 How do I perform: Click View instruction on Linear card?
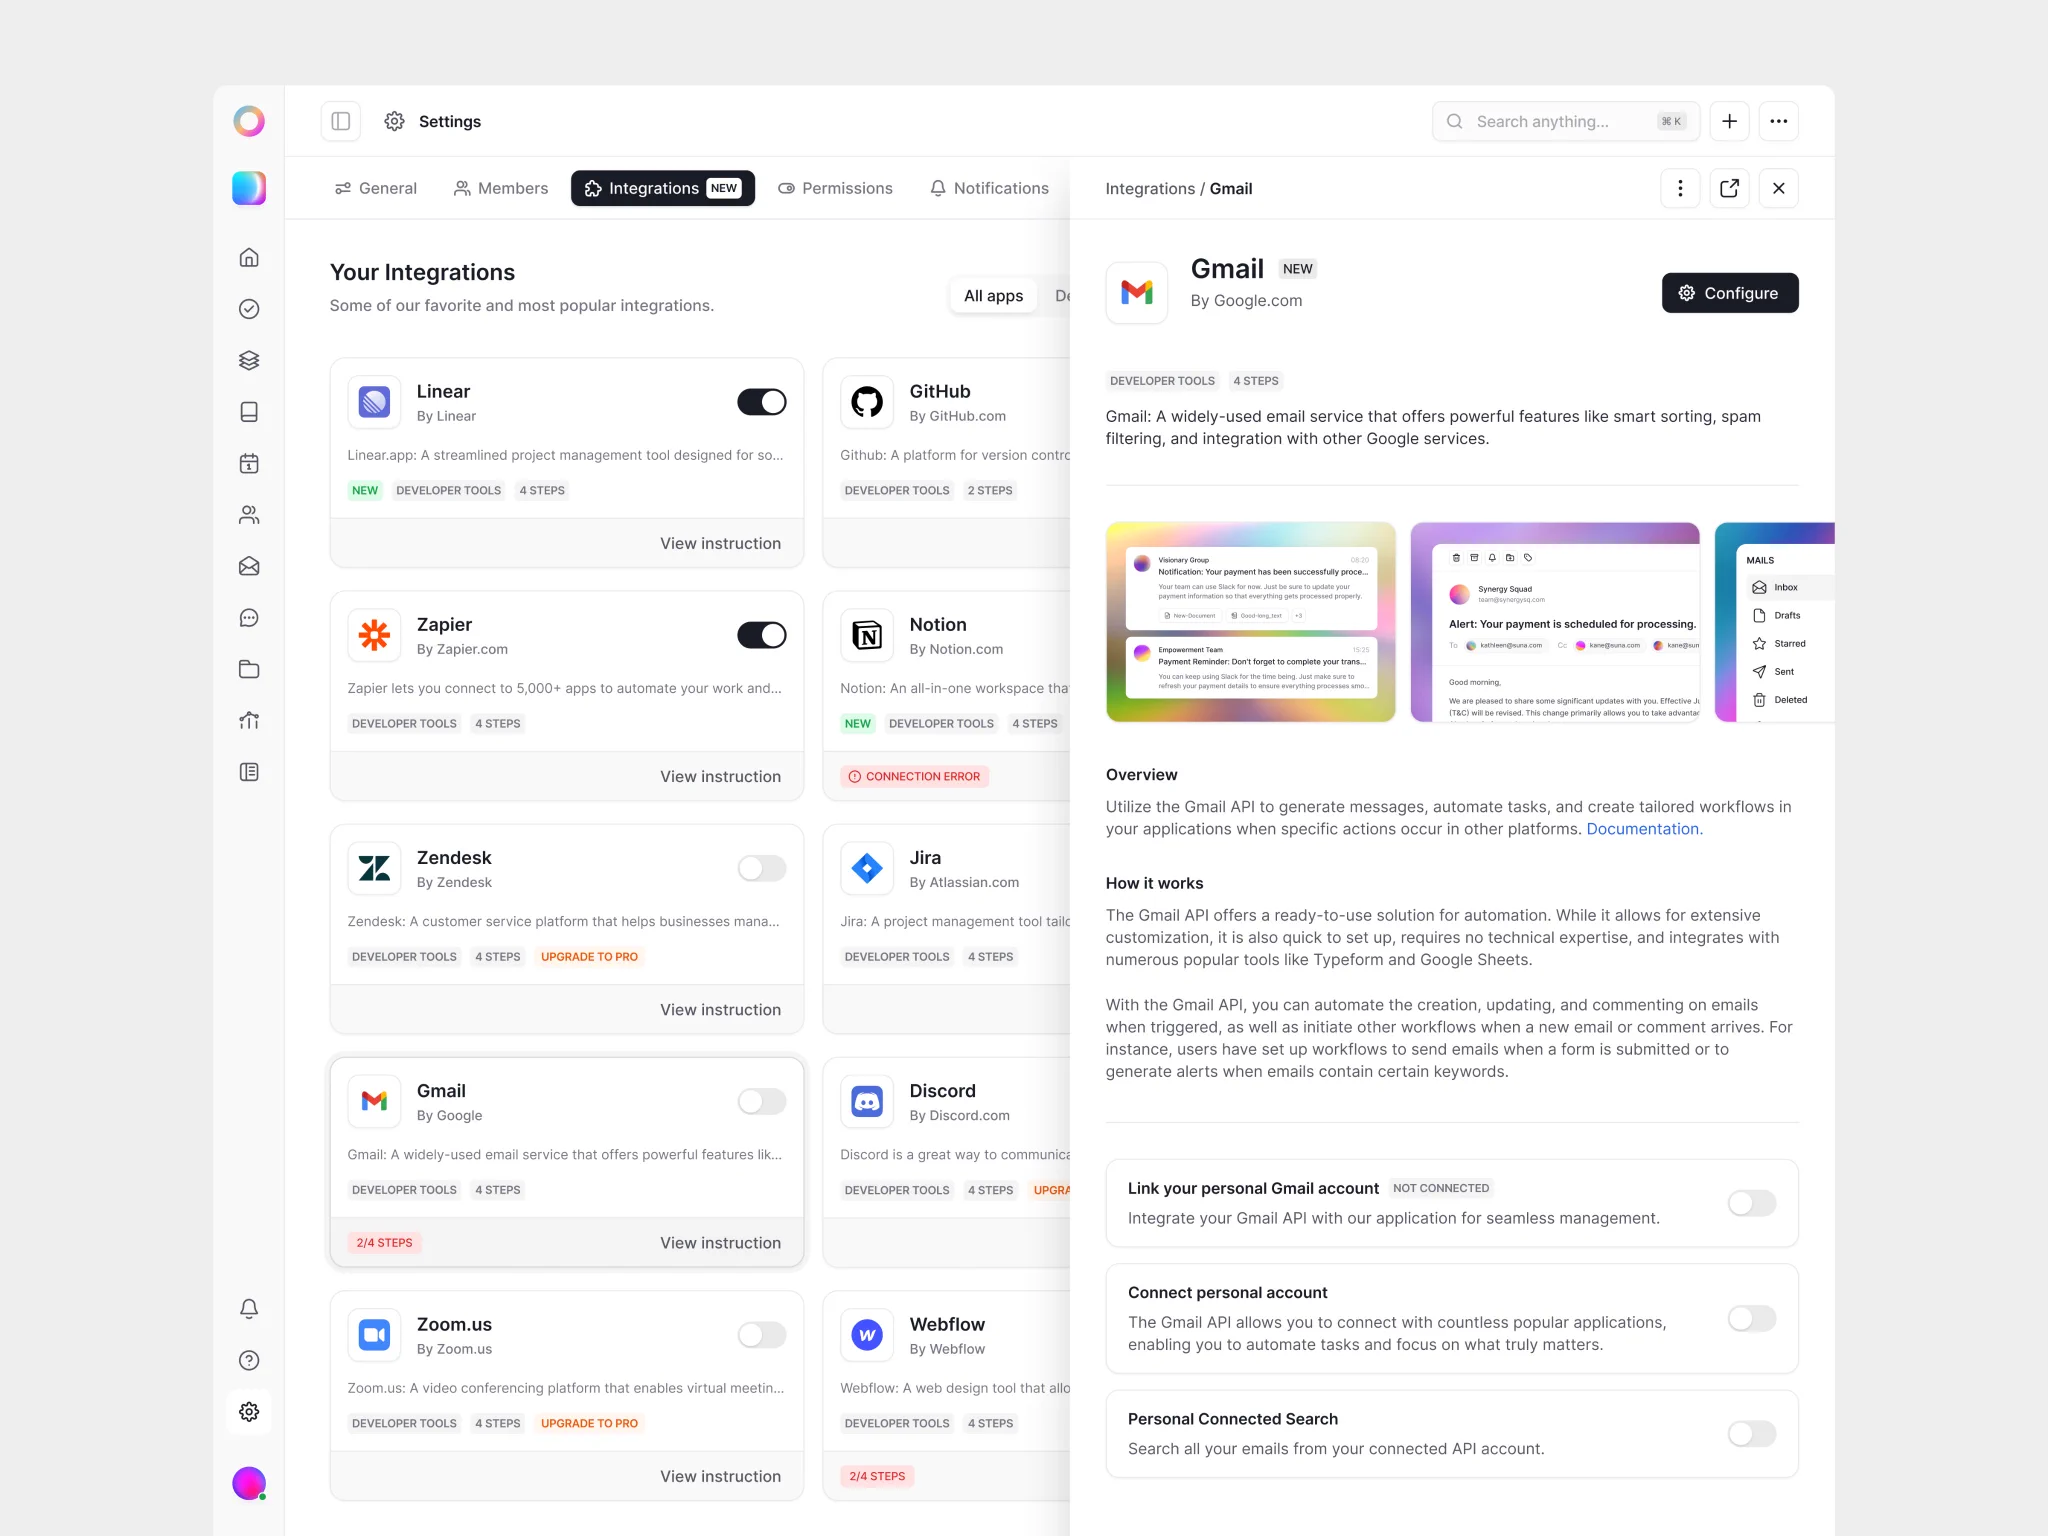click(720, 543)
